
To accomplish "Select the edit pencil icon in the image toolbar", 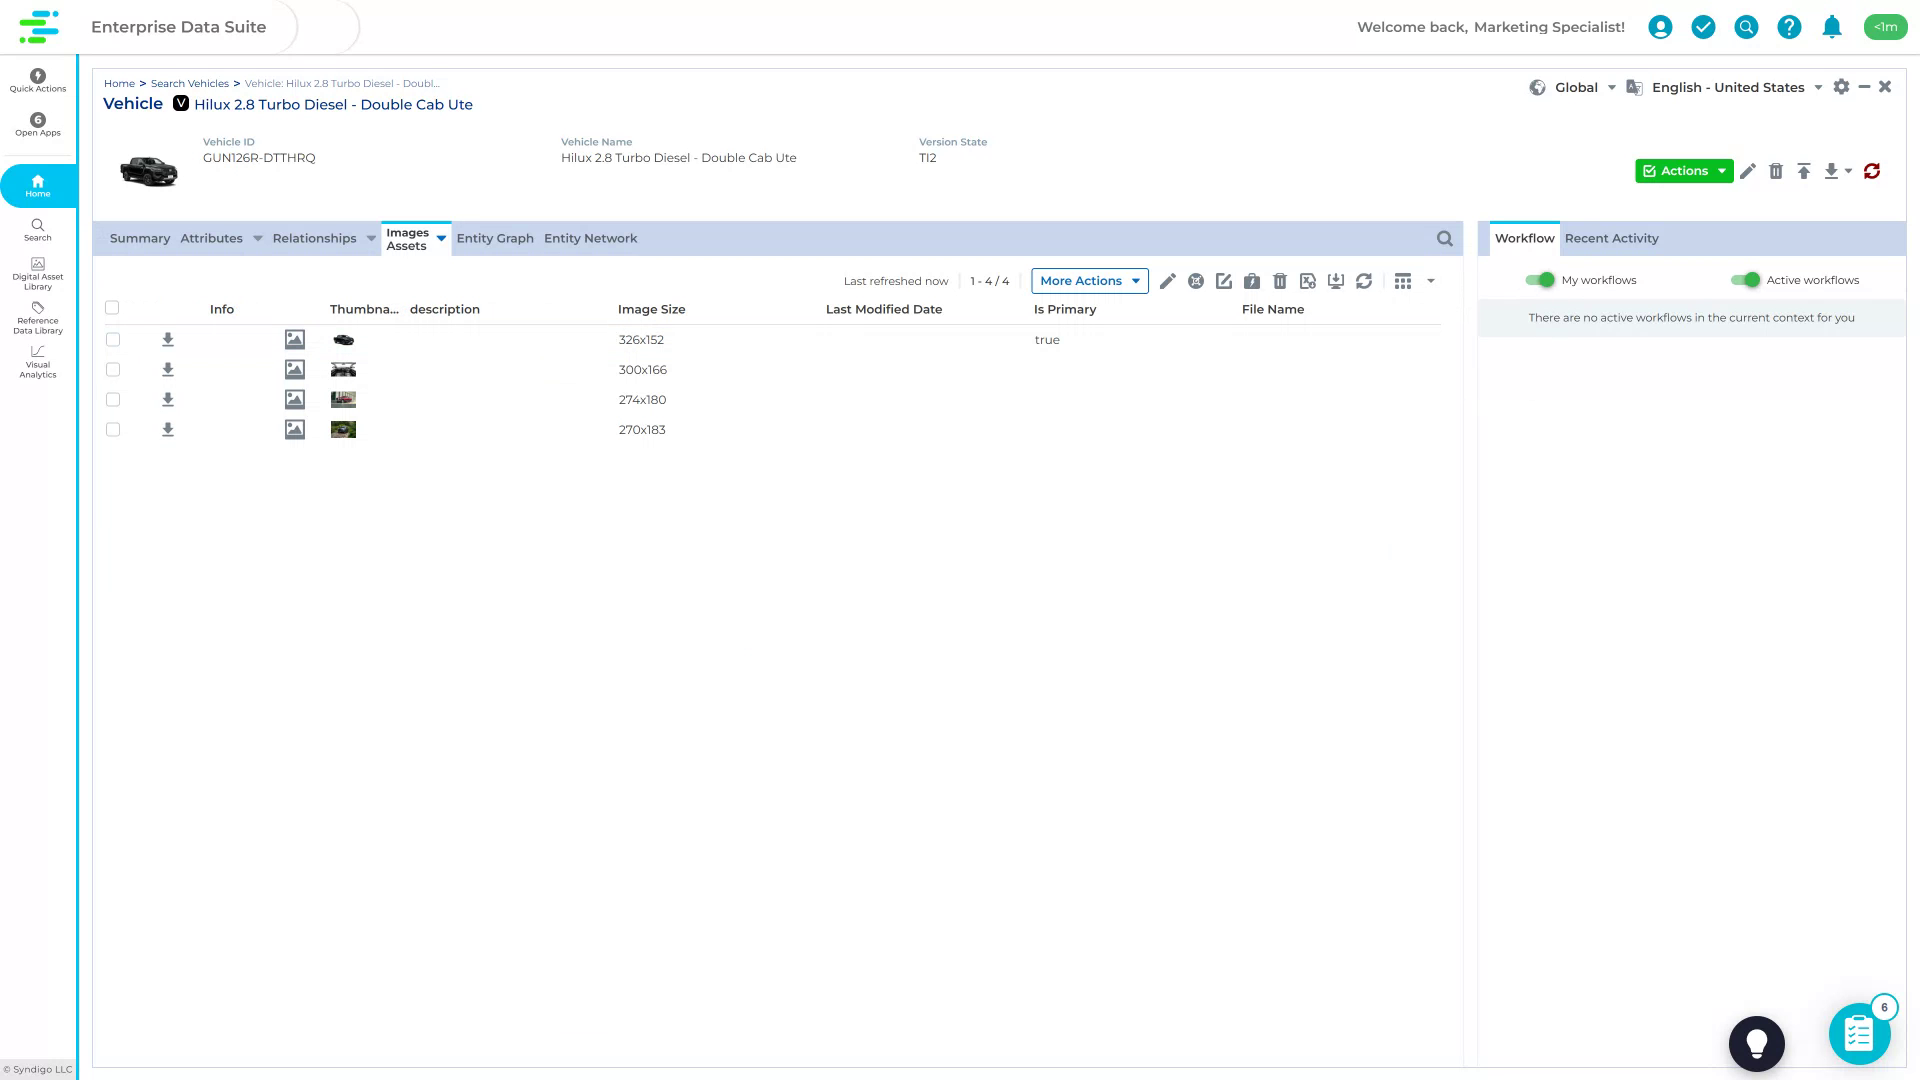I will pos(1167,281).
